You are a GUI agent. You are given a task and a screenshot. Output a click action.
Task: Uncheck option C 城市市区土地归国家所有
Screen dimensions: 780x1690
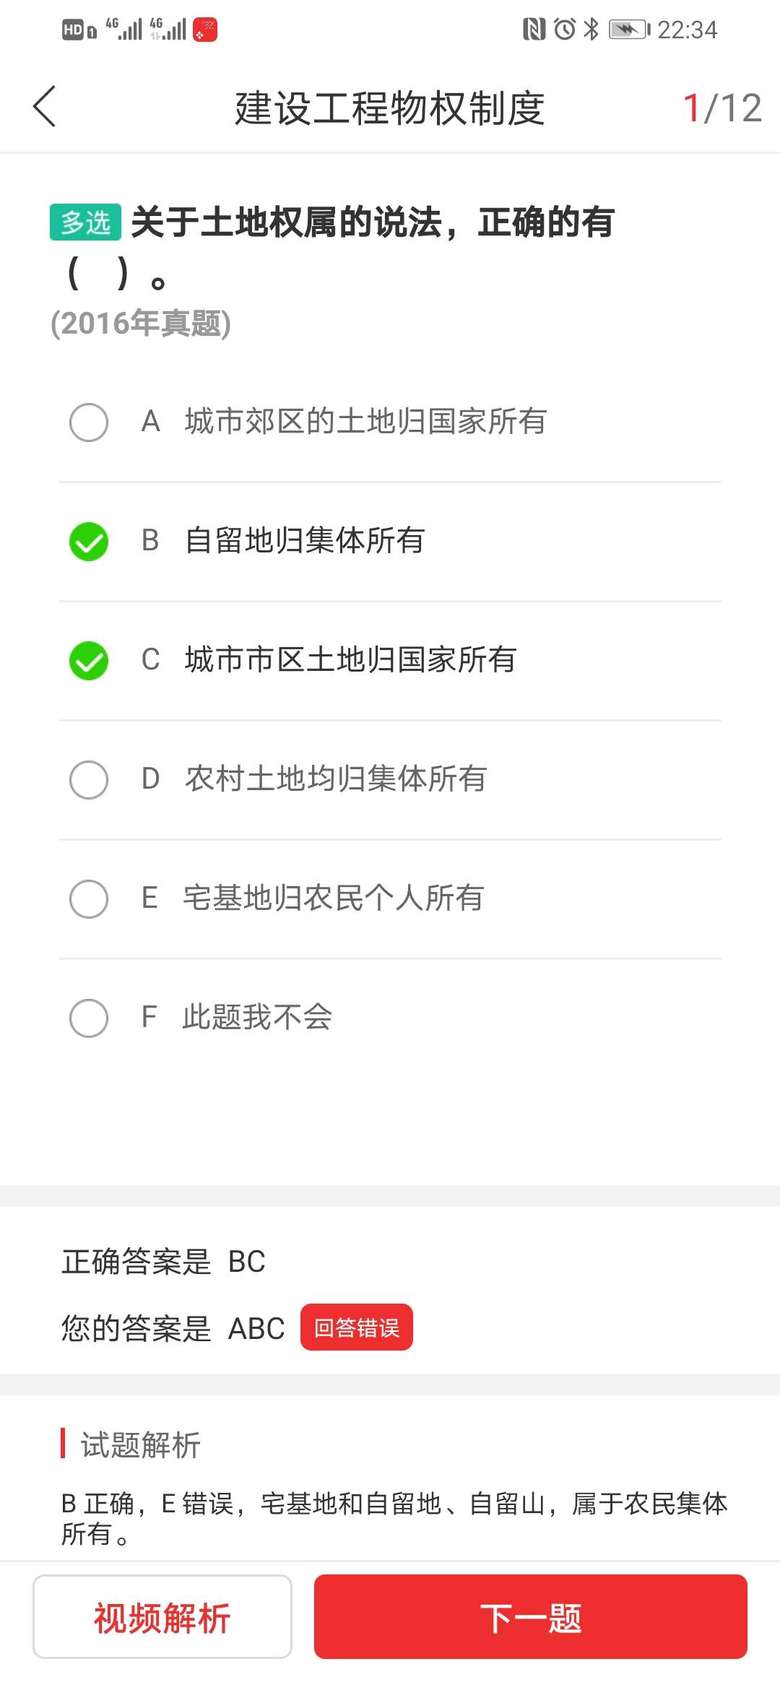tap(89, 660)
